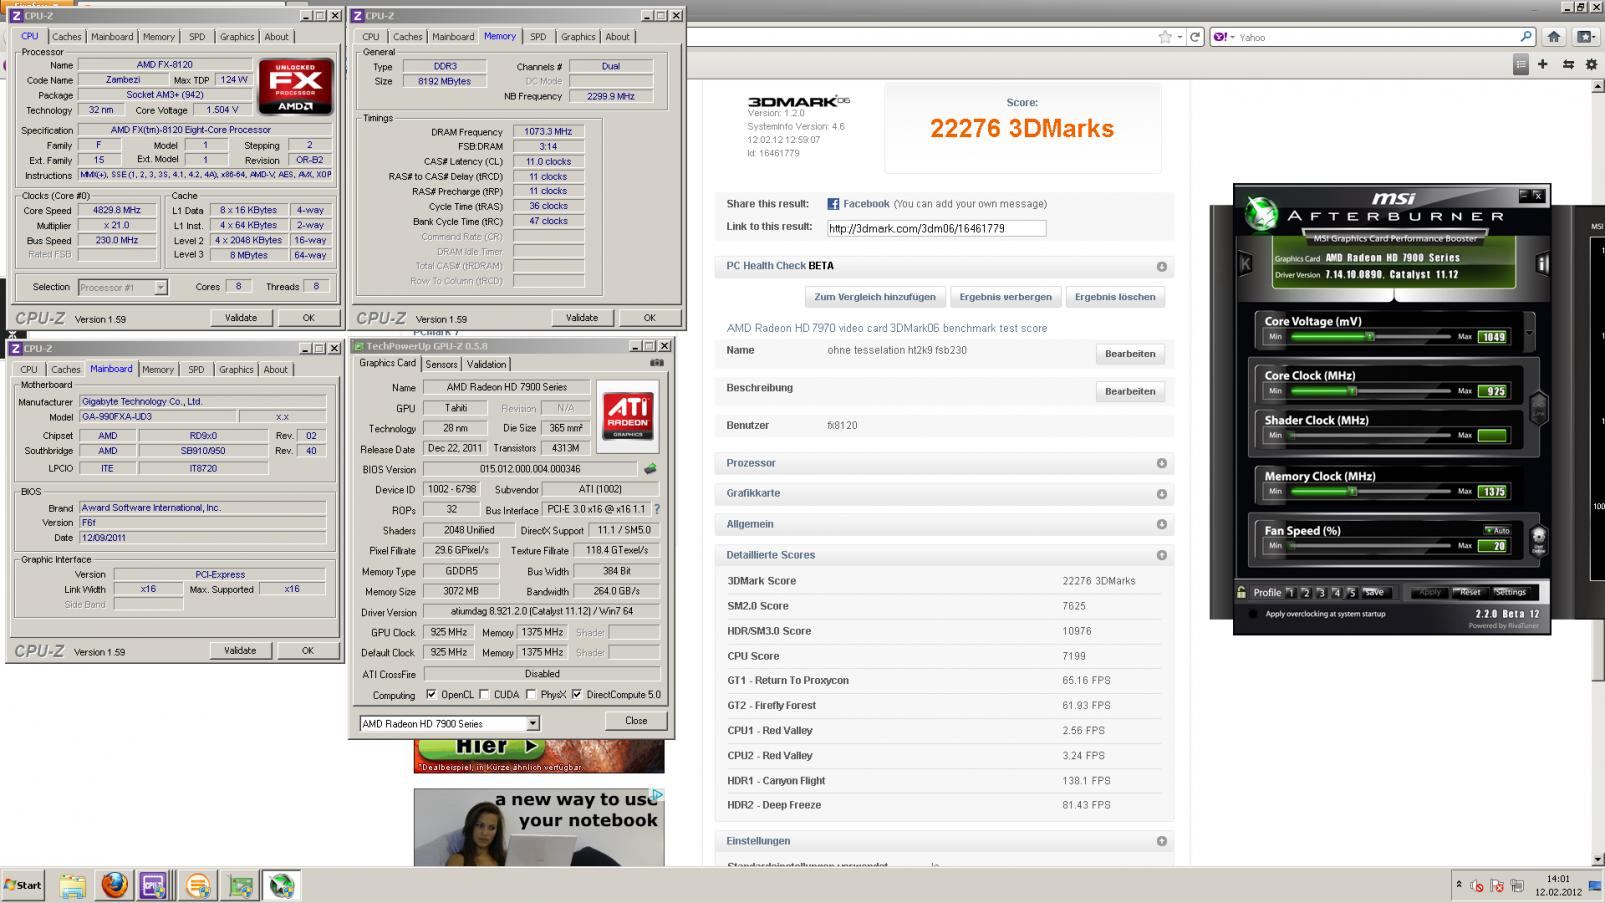Click the Ergebnis verbergen button
The image size is (1605, 903).
tap(1005, 297)
